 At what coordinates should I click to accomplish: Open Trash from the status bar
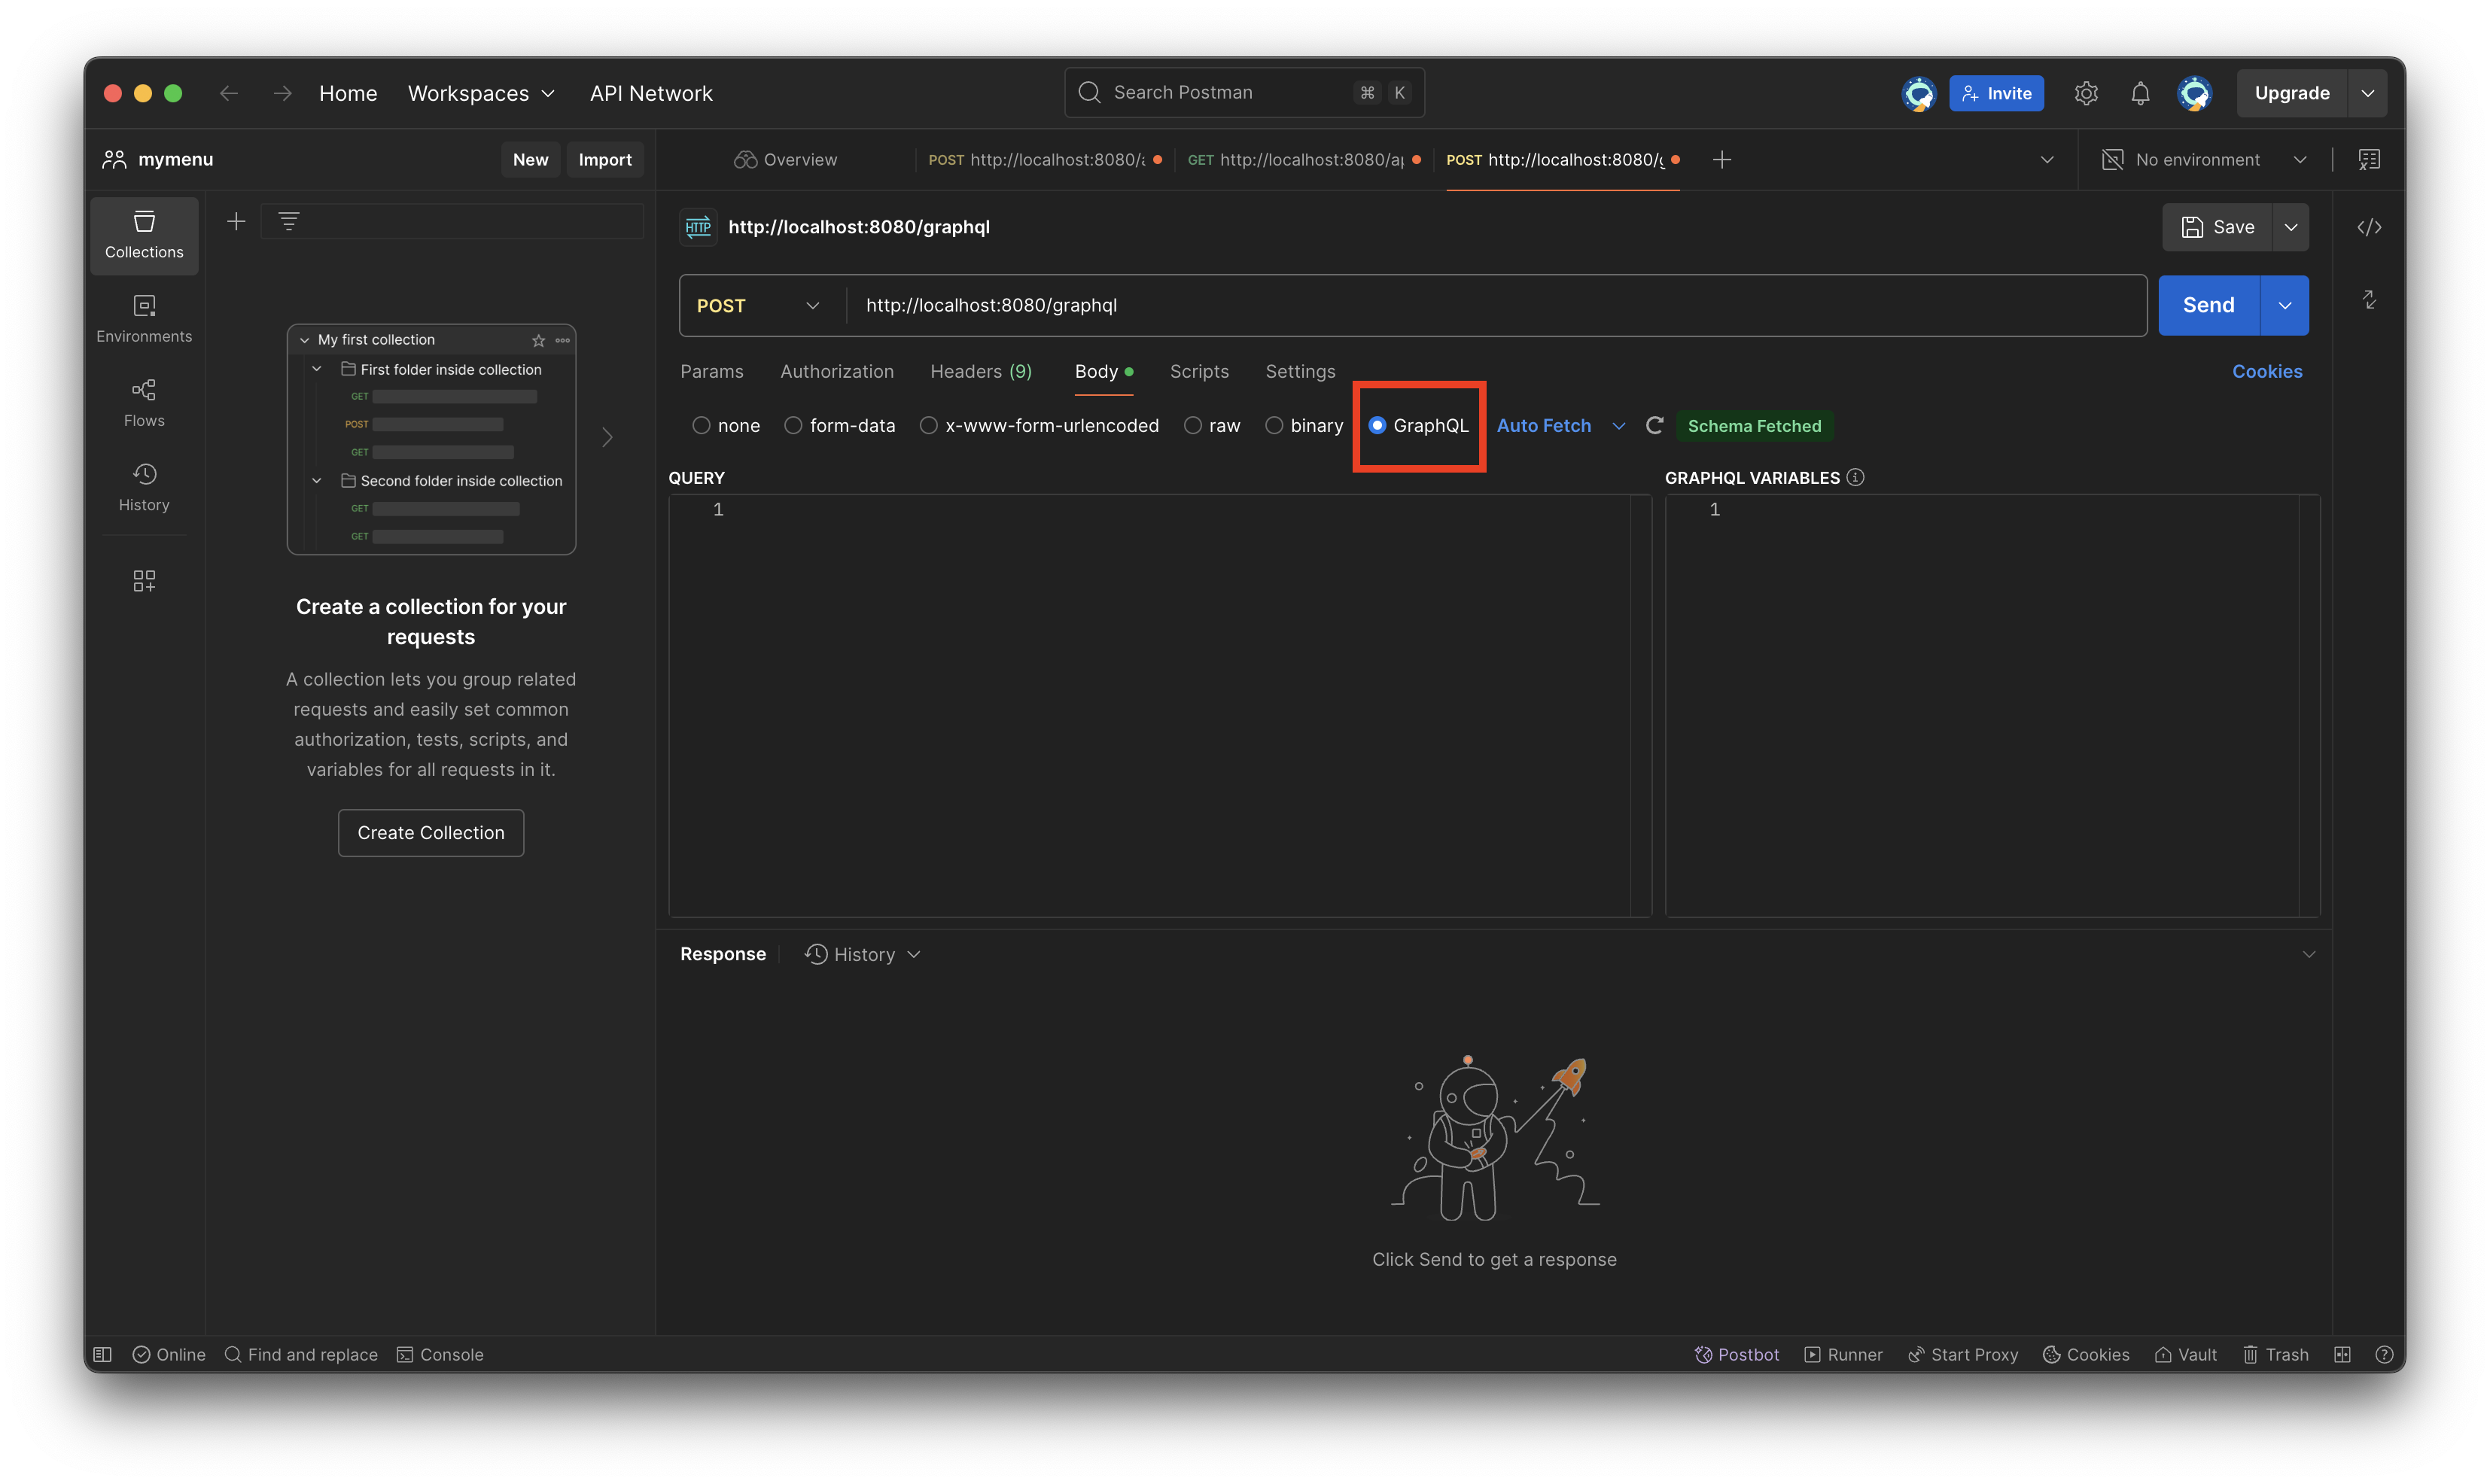click(x=2275, y=1354)
